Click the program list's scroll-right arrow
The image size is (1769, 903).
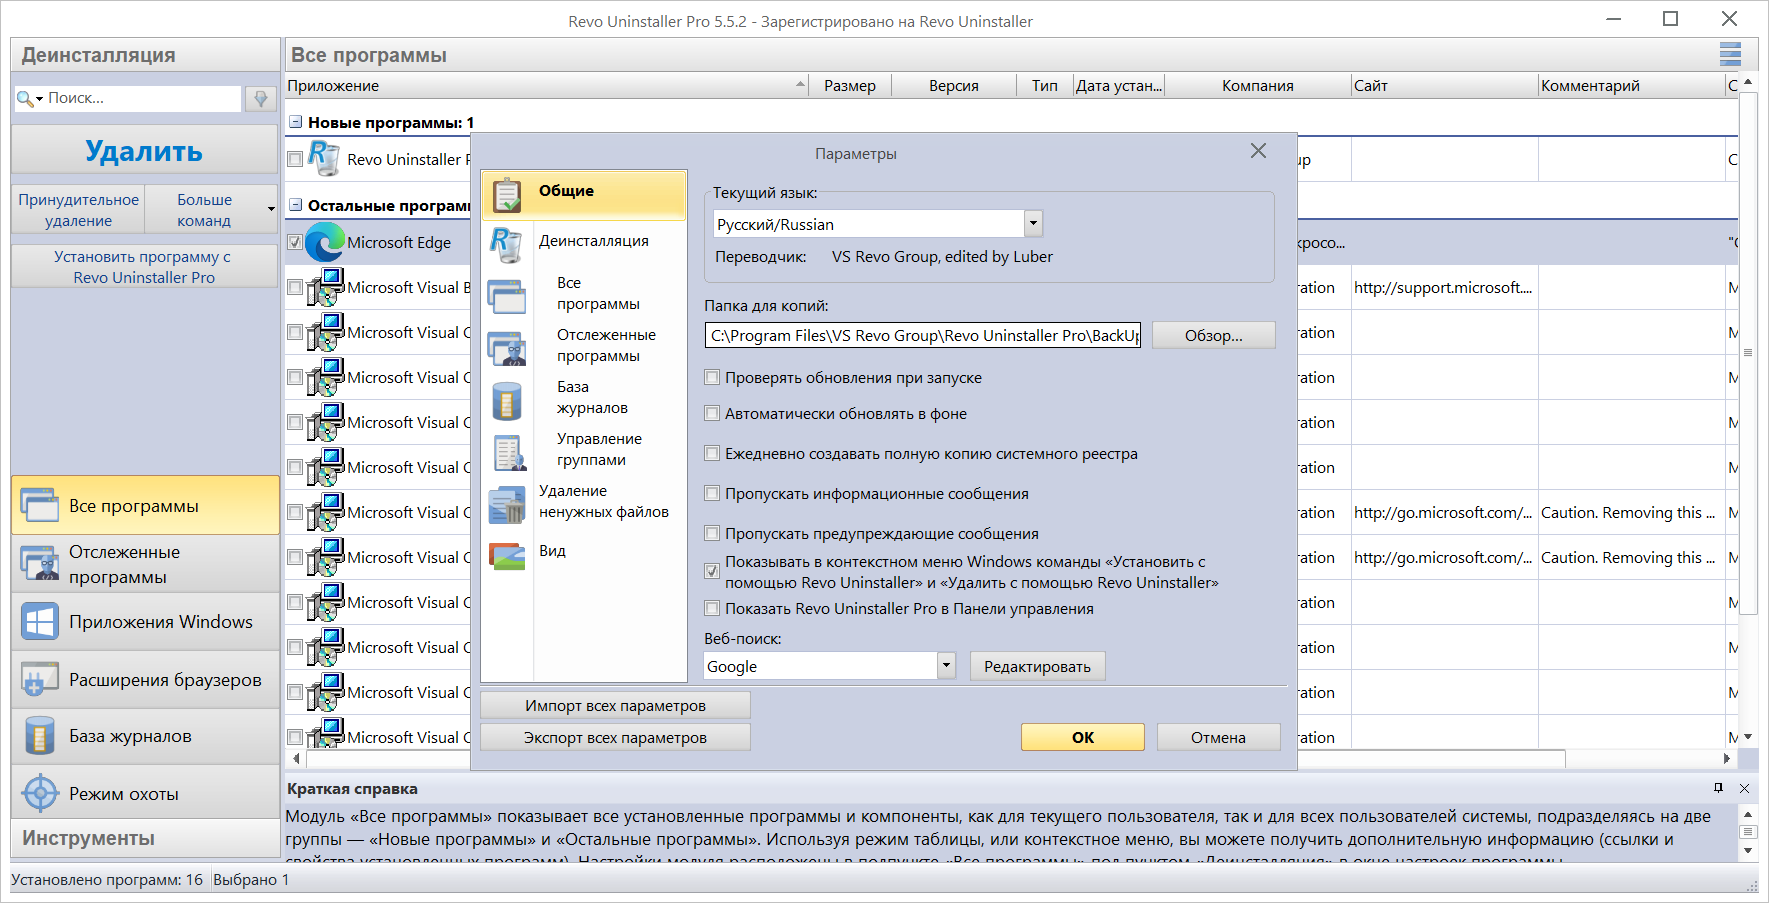tap(1727, 760)
